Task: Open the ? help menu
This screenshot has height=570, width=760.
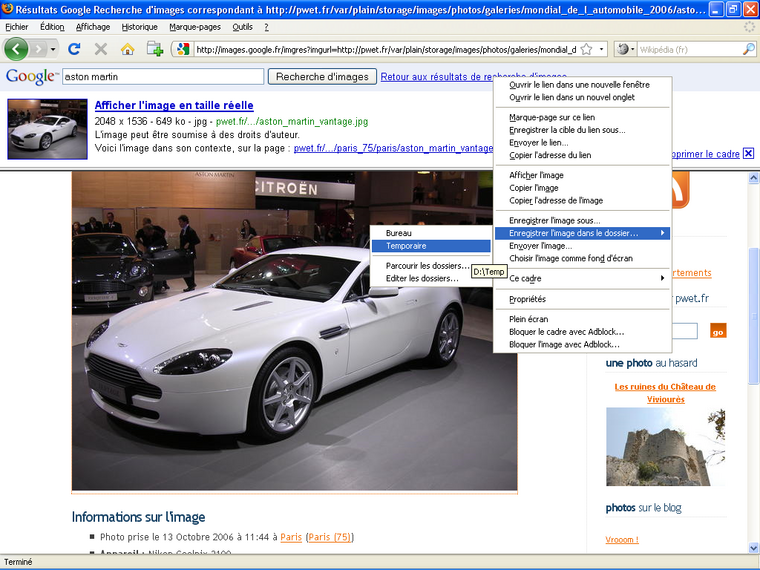Action: (267, 27)
